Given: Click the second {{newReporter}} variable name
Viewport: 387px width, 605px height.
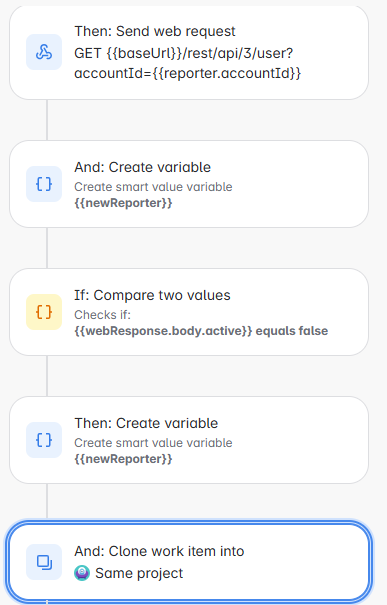Looking at the screenshot, I should coord(123,459).
